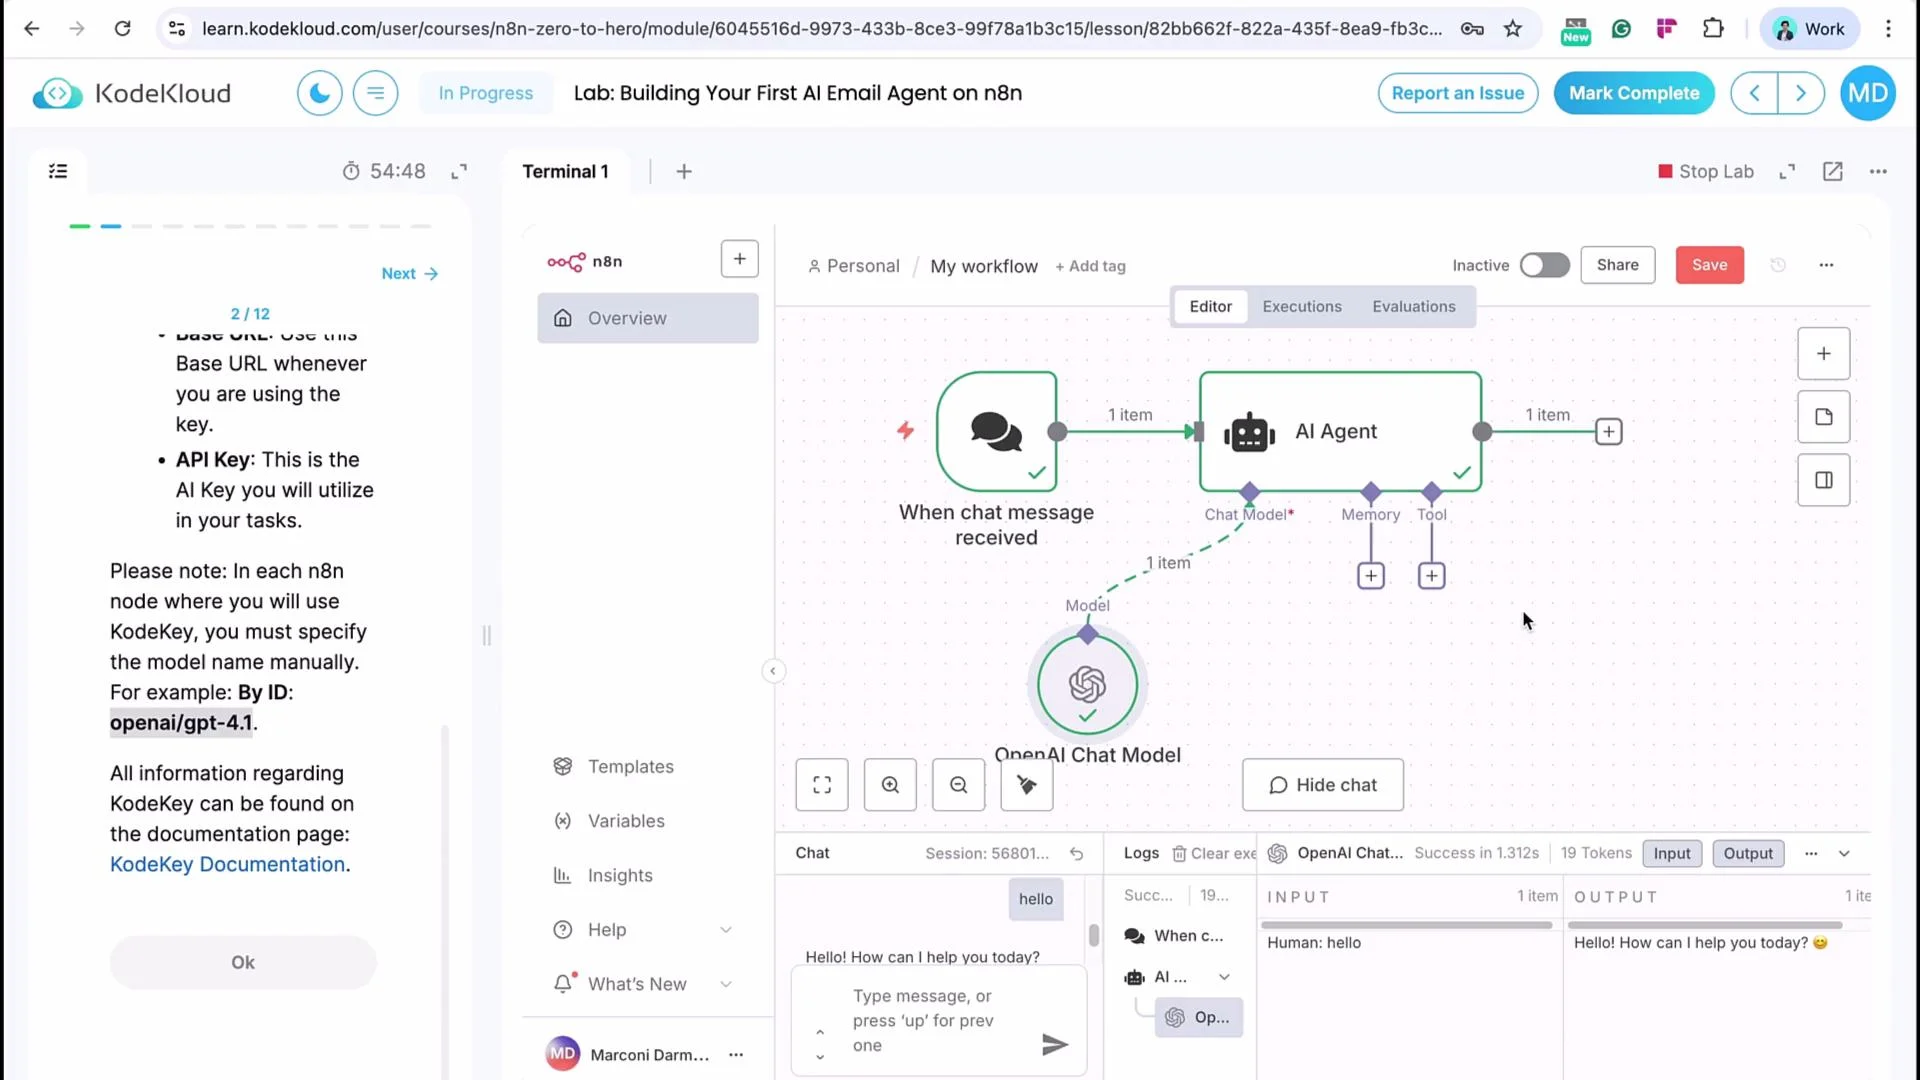Open the focus panel icon on canvas
The height and width of the screenshot is (1080, 1920).
(1823, 480)
